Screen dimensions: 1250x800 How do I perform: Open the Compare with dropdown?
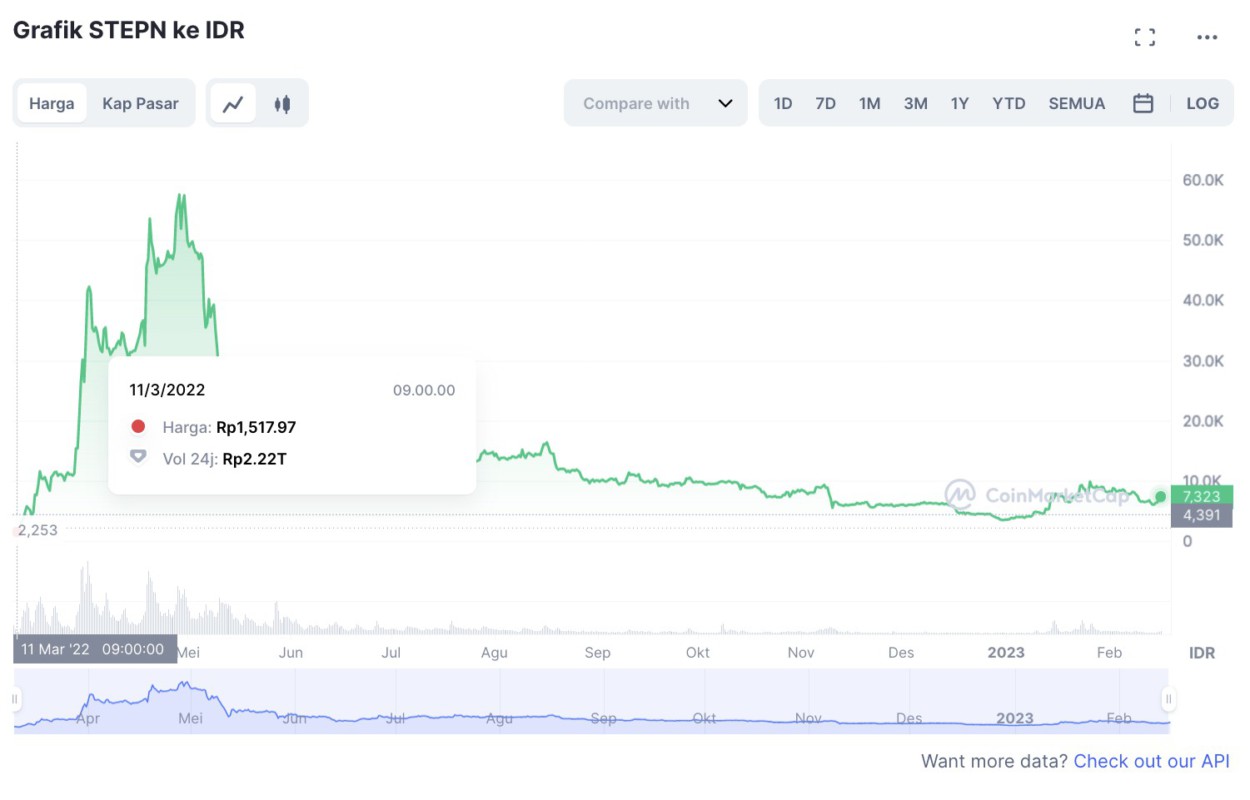pyautogui.click(x=636, y=102)
